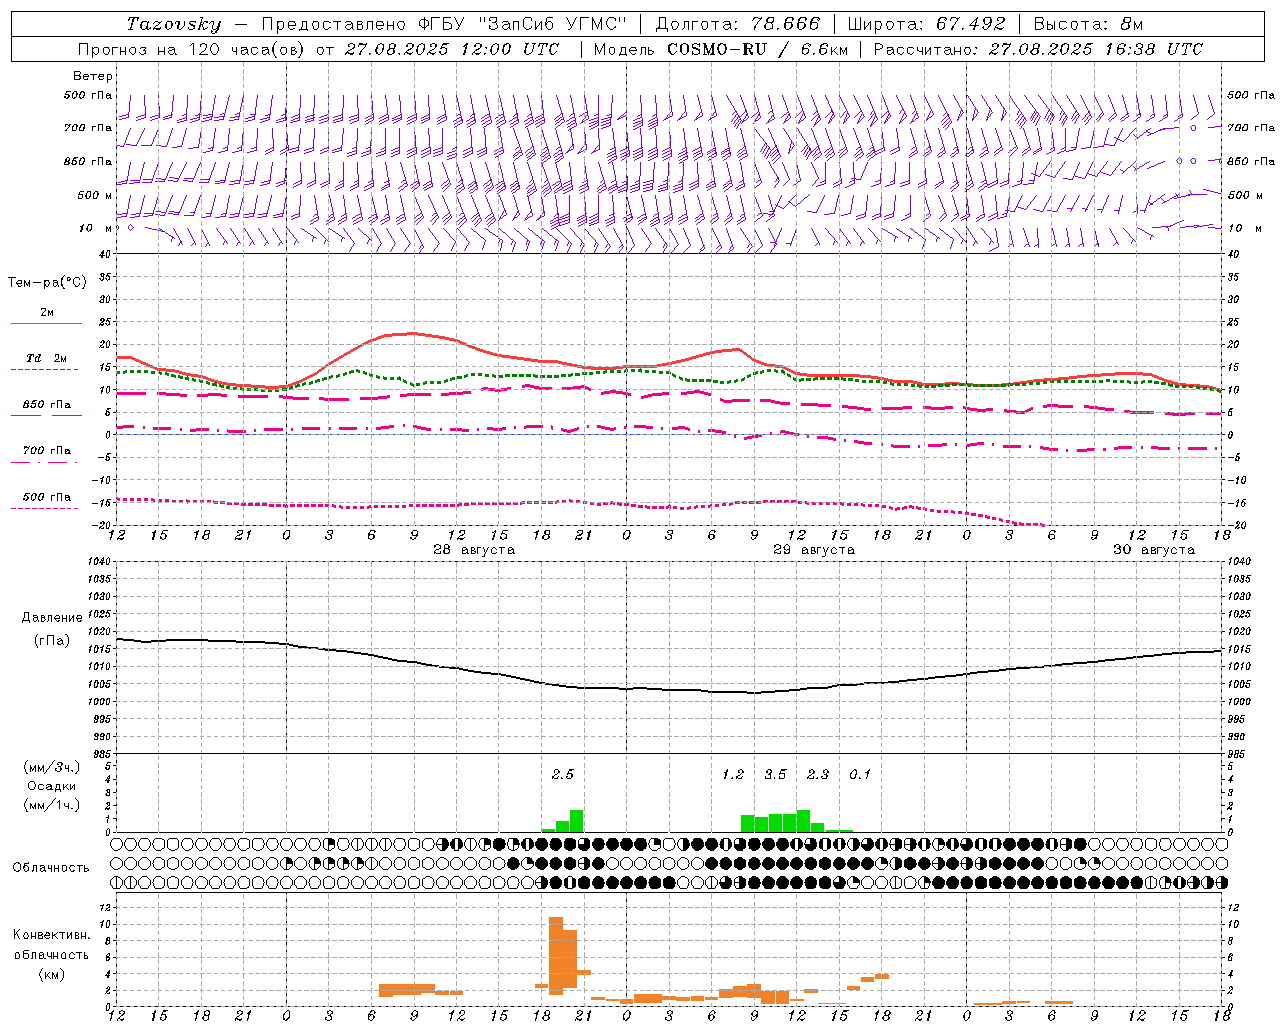This screenshot has height=1024, width=1280.
Task: Click the 500 гПа temperature legend entry
Action: pyautogui.click(x=47, y=499)
